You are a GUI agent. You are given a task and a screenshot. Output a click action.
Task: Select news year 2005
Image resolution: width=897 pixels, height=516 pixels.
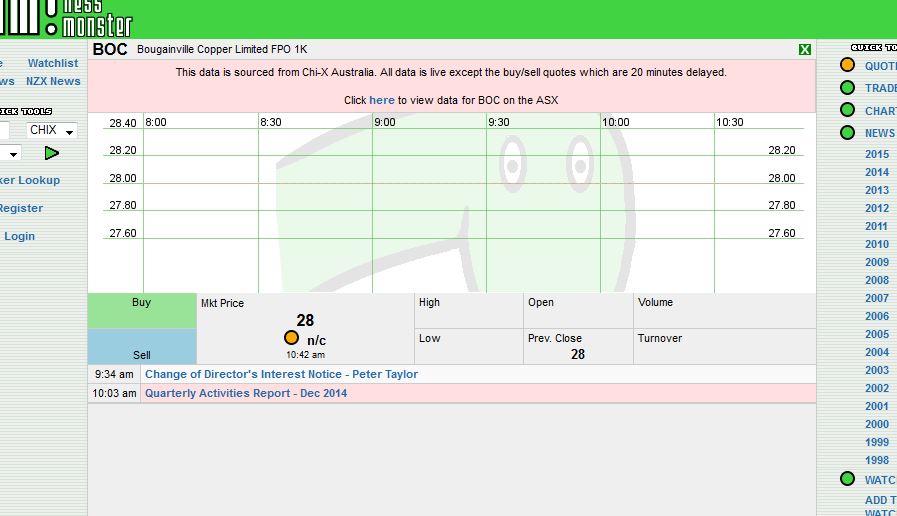[x=877, y=334]
